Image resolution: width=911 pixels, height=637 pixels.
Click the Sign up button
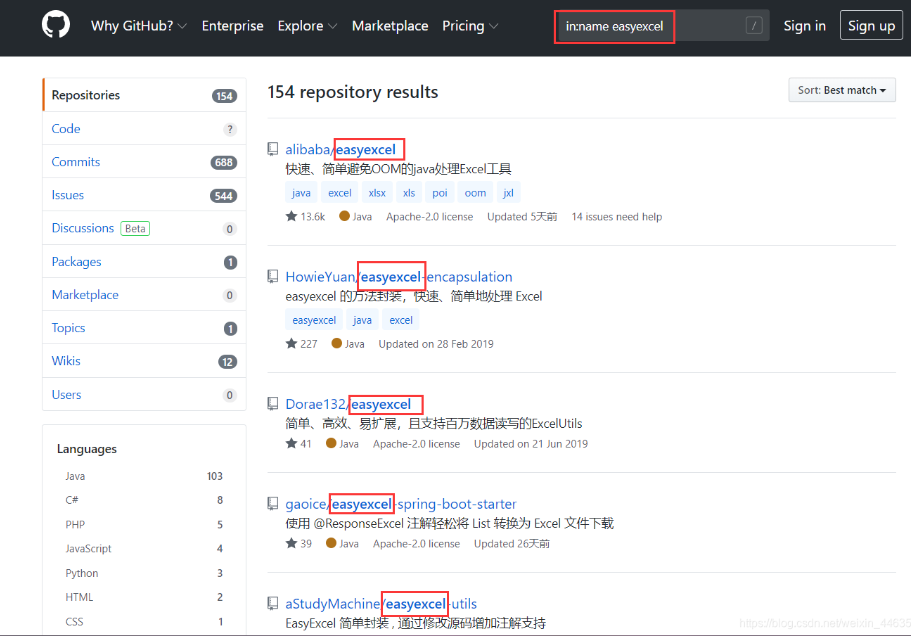[x=871, y=26]
